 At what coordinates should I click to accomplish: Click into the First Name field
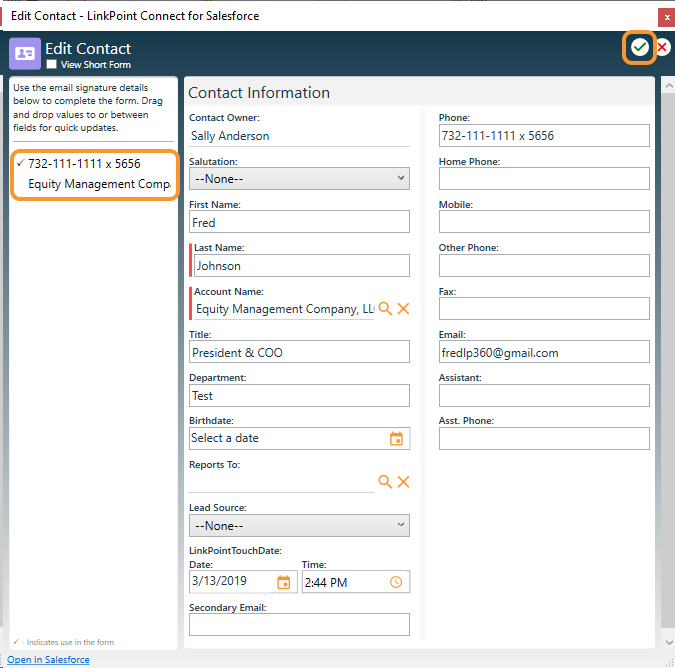pos(299,222)
